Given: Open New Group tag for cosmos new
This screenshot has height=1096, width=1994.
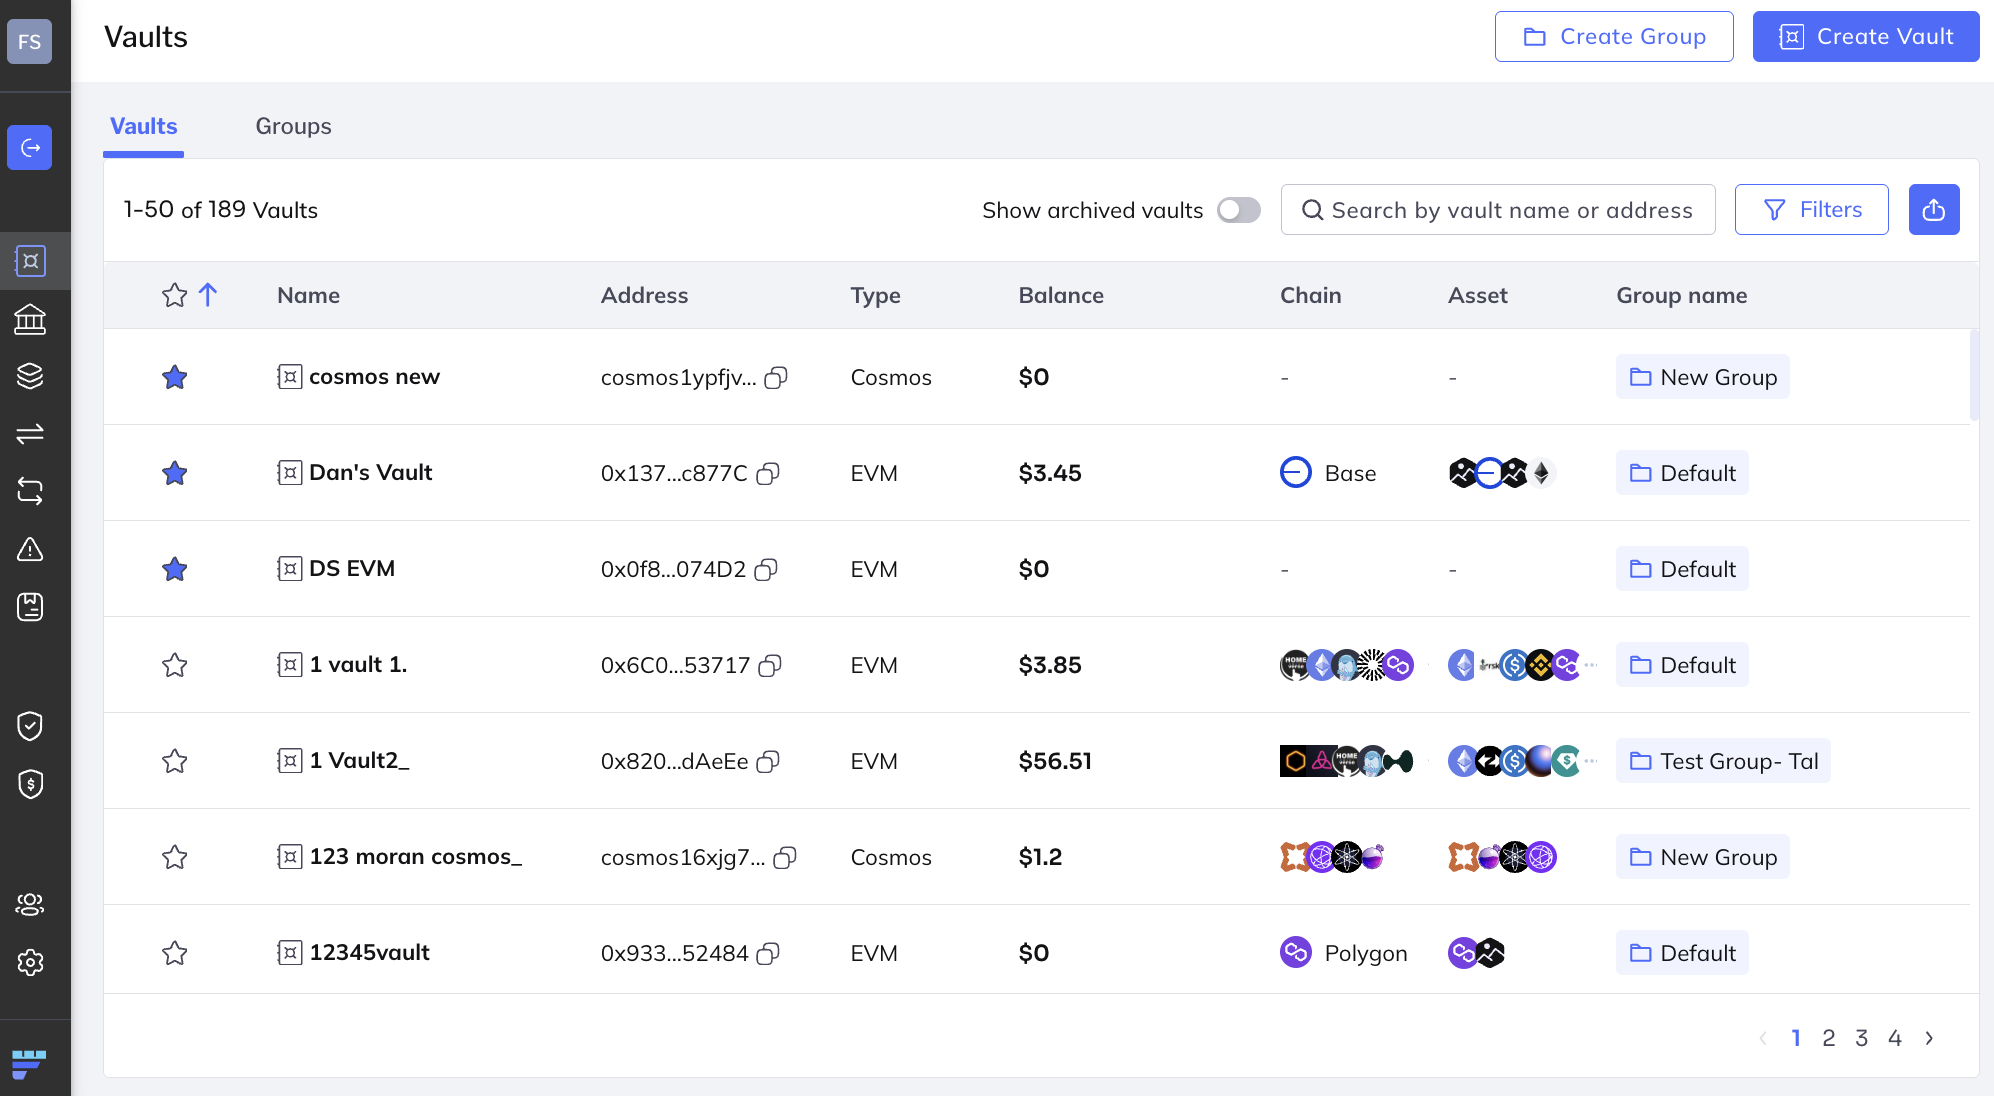Looking at the screenshot, I should pos(1702,377).
